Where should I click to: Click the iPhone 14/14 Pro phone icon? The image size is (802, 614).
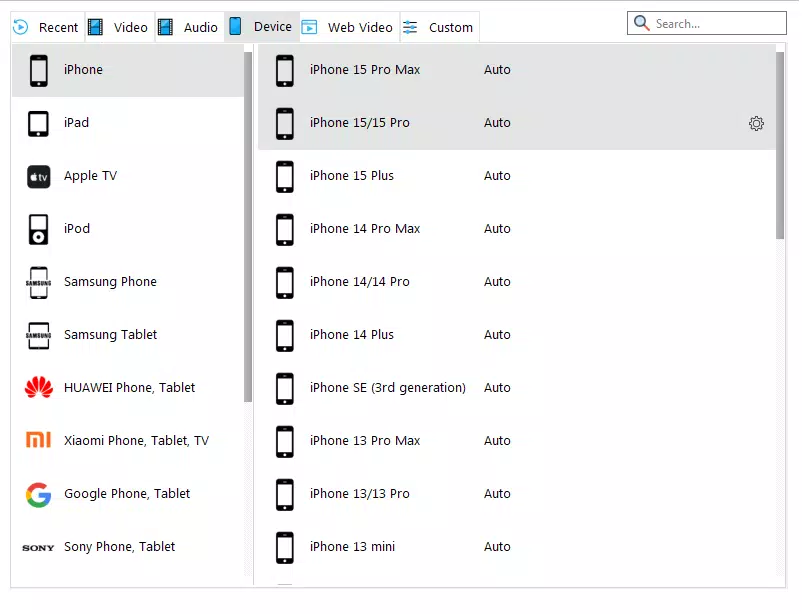[285, 283]
